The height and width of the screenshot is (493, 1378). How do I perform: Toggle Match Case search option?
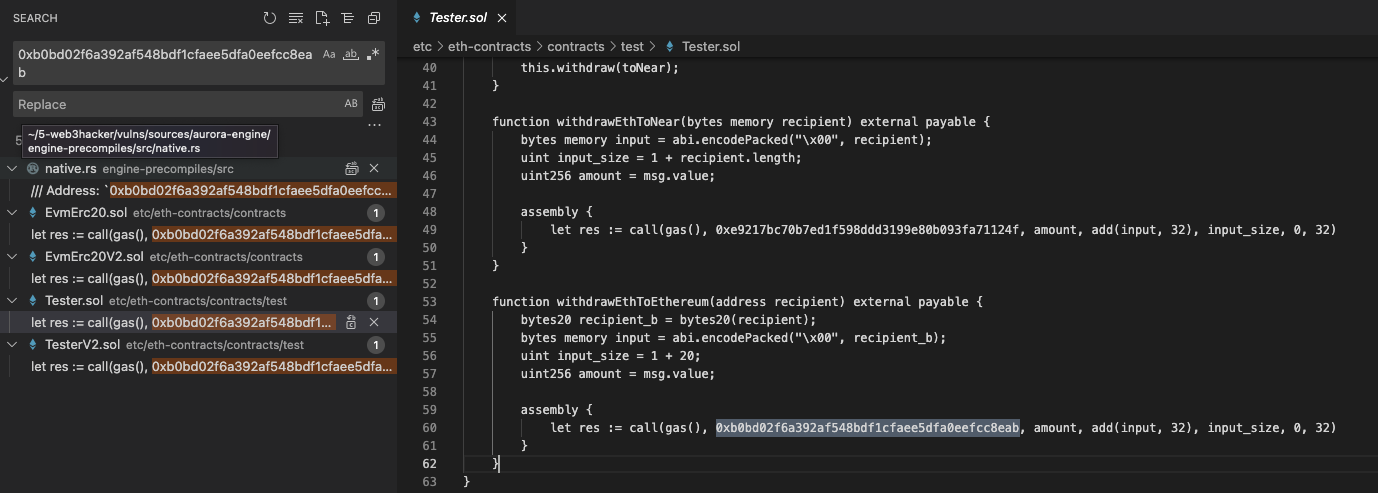tap(329, 55)
